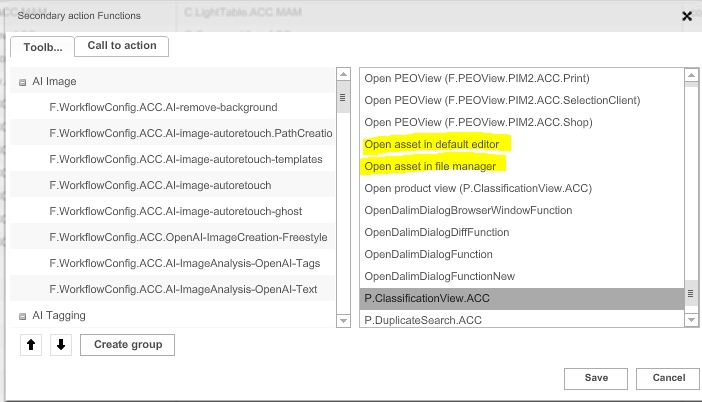The width and height of the screenshot is (702, 402).
Task: Collapse the AI Image group
Action: 22,82
